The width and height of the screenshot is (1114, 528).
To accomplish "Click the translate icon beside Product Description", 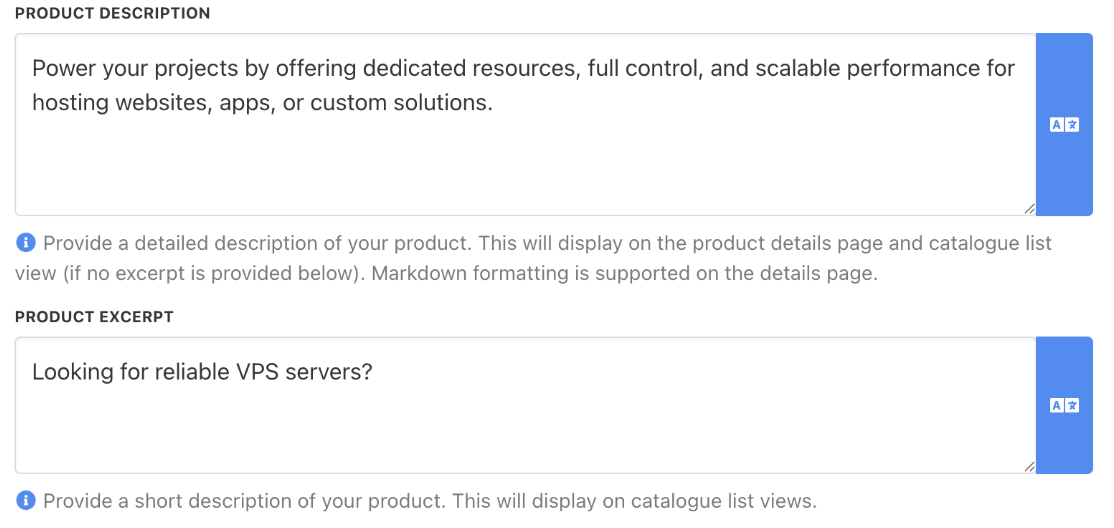I will pos(1064,125).
